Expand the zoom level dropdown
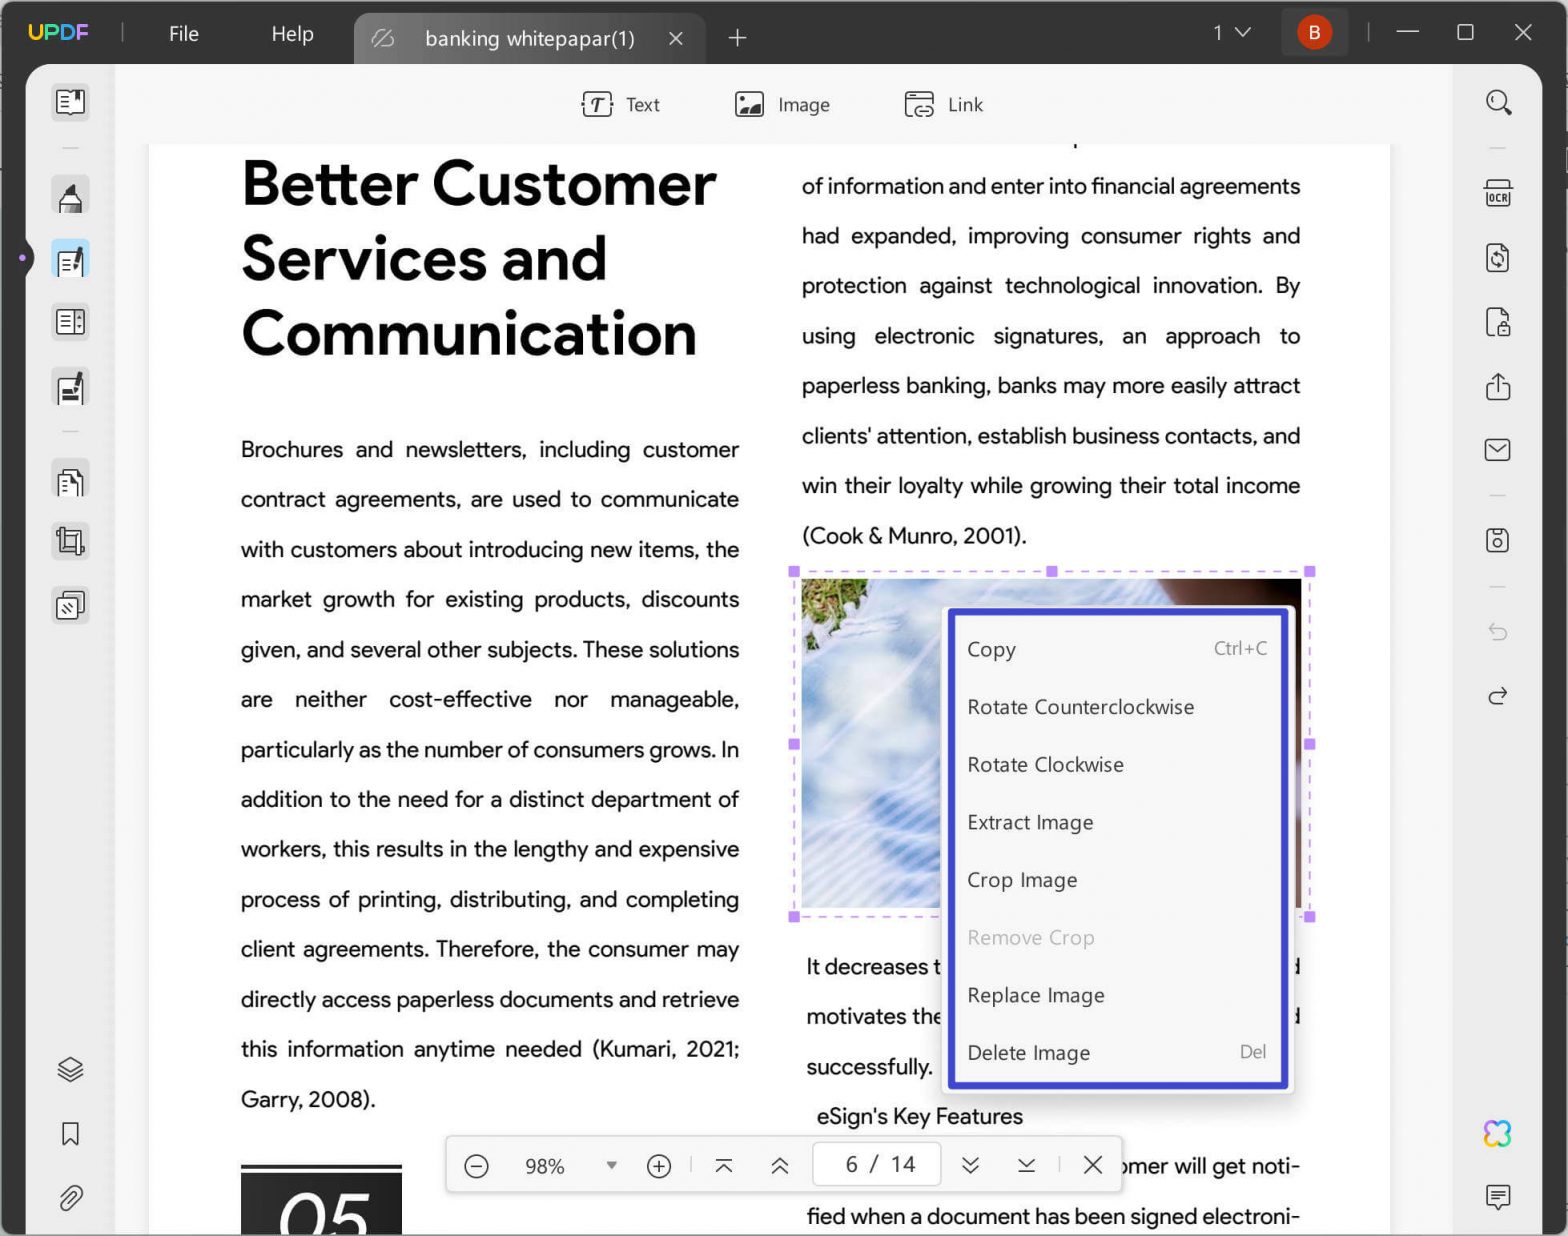The width and height of the screenshot is (1568, 1236). [611, 1165]
